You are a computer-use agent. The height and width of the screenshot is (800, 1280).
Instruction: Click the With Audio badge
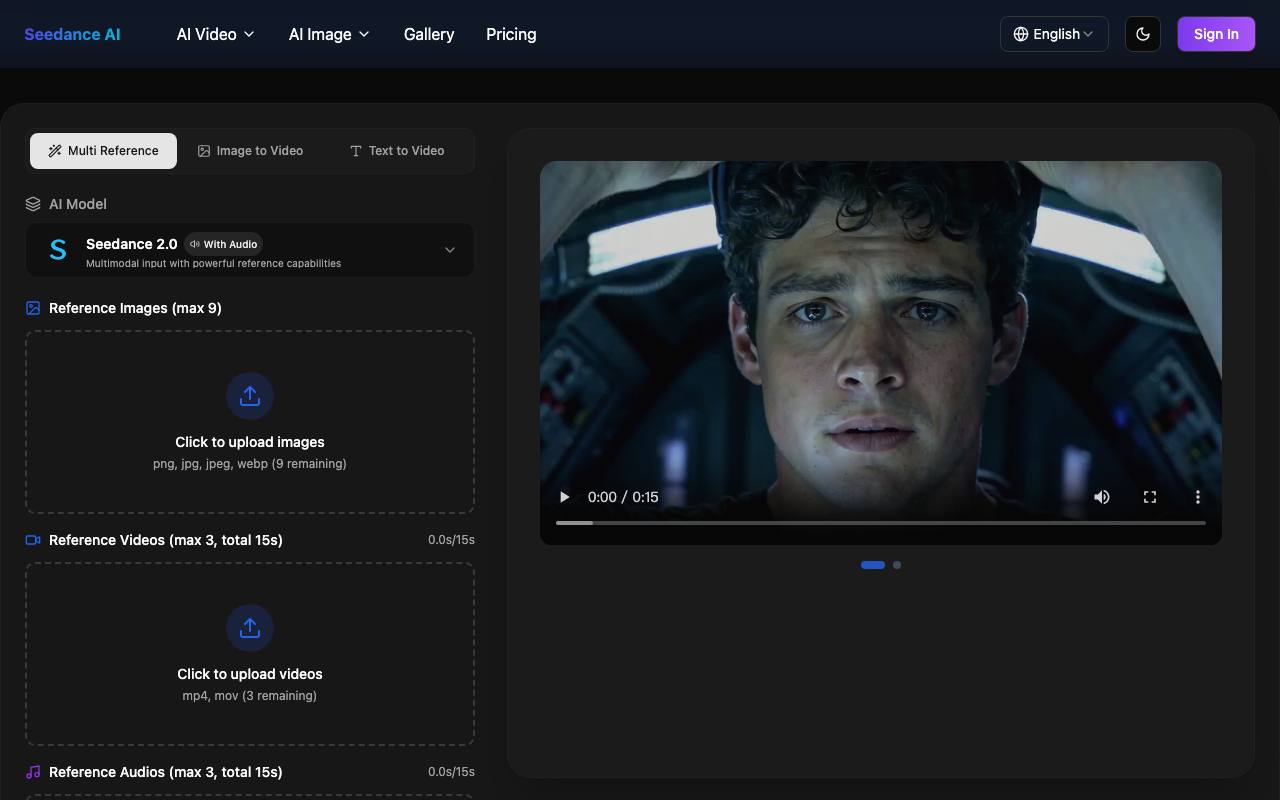(223, 244)
